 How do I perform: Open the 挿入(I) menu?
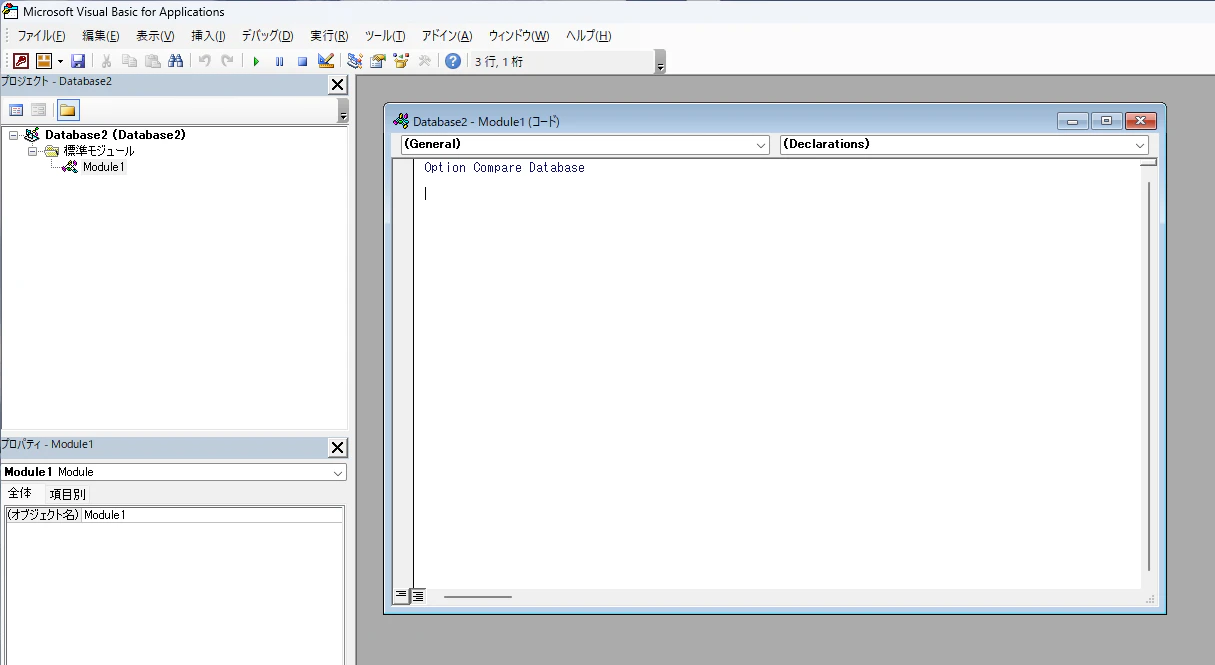click(x=208, y=36)
